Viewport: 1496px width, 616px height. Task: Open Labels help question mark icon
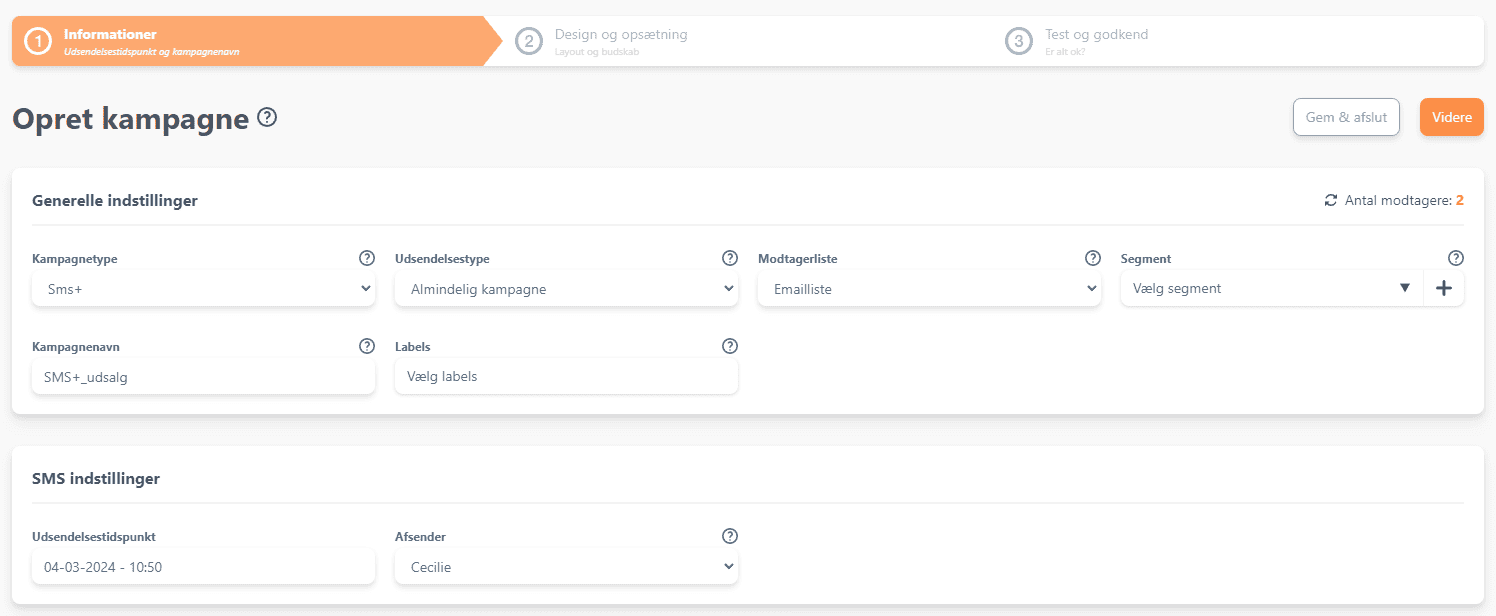[730, 346]
